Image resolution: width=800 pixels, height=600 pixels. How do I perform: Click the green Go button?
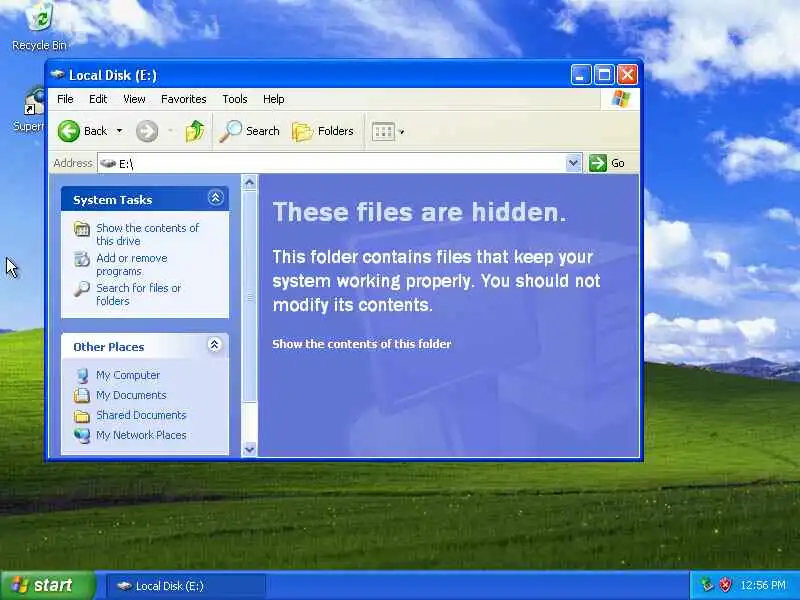pyautogui.click(x=607, y=163)
